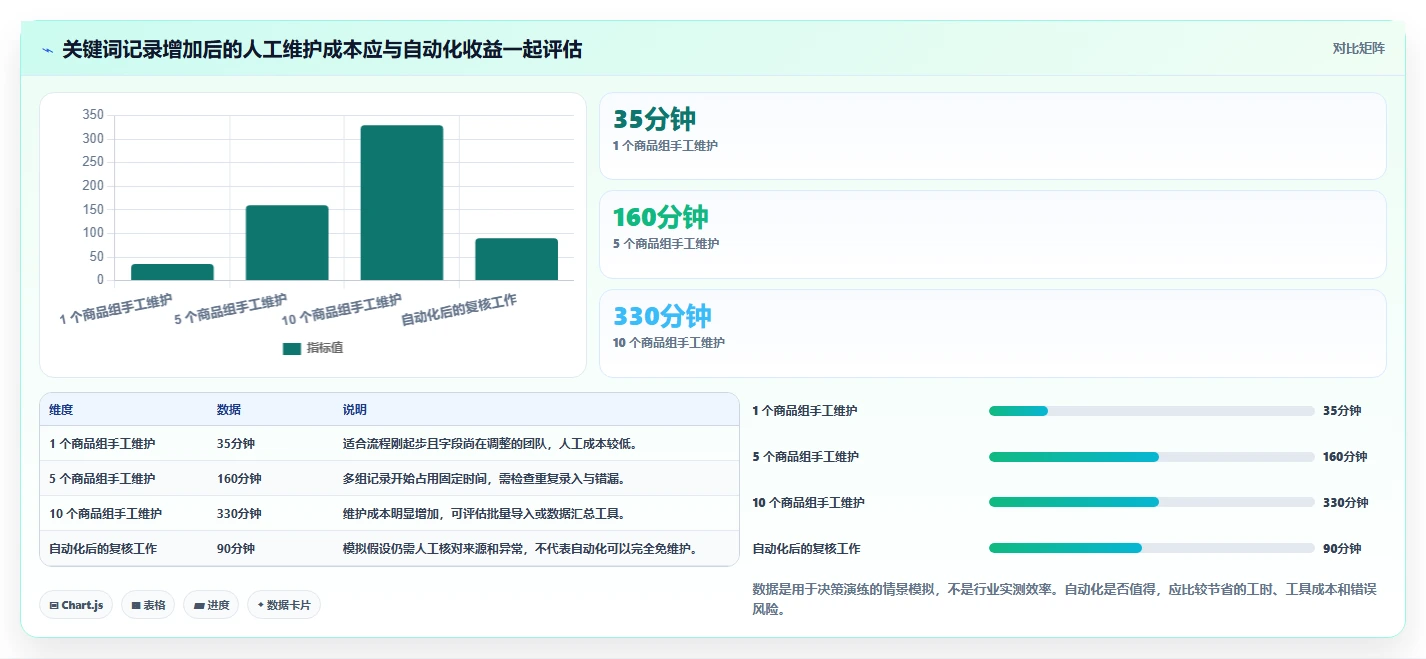Image resolution: width=1426 pixels, height=659 pixels.
Task: Click the icon in the 表格 chip
Action: click(x=135, y=606)
